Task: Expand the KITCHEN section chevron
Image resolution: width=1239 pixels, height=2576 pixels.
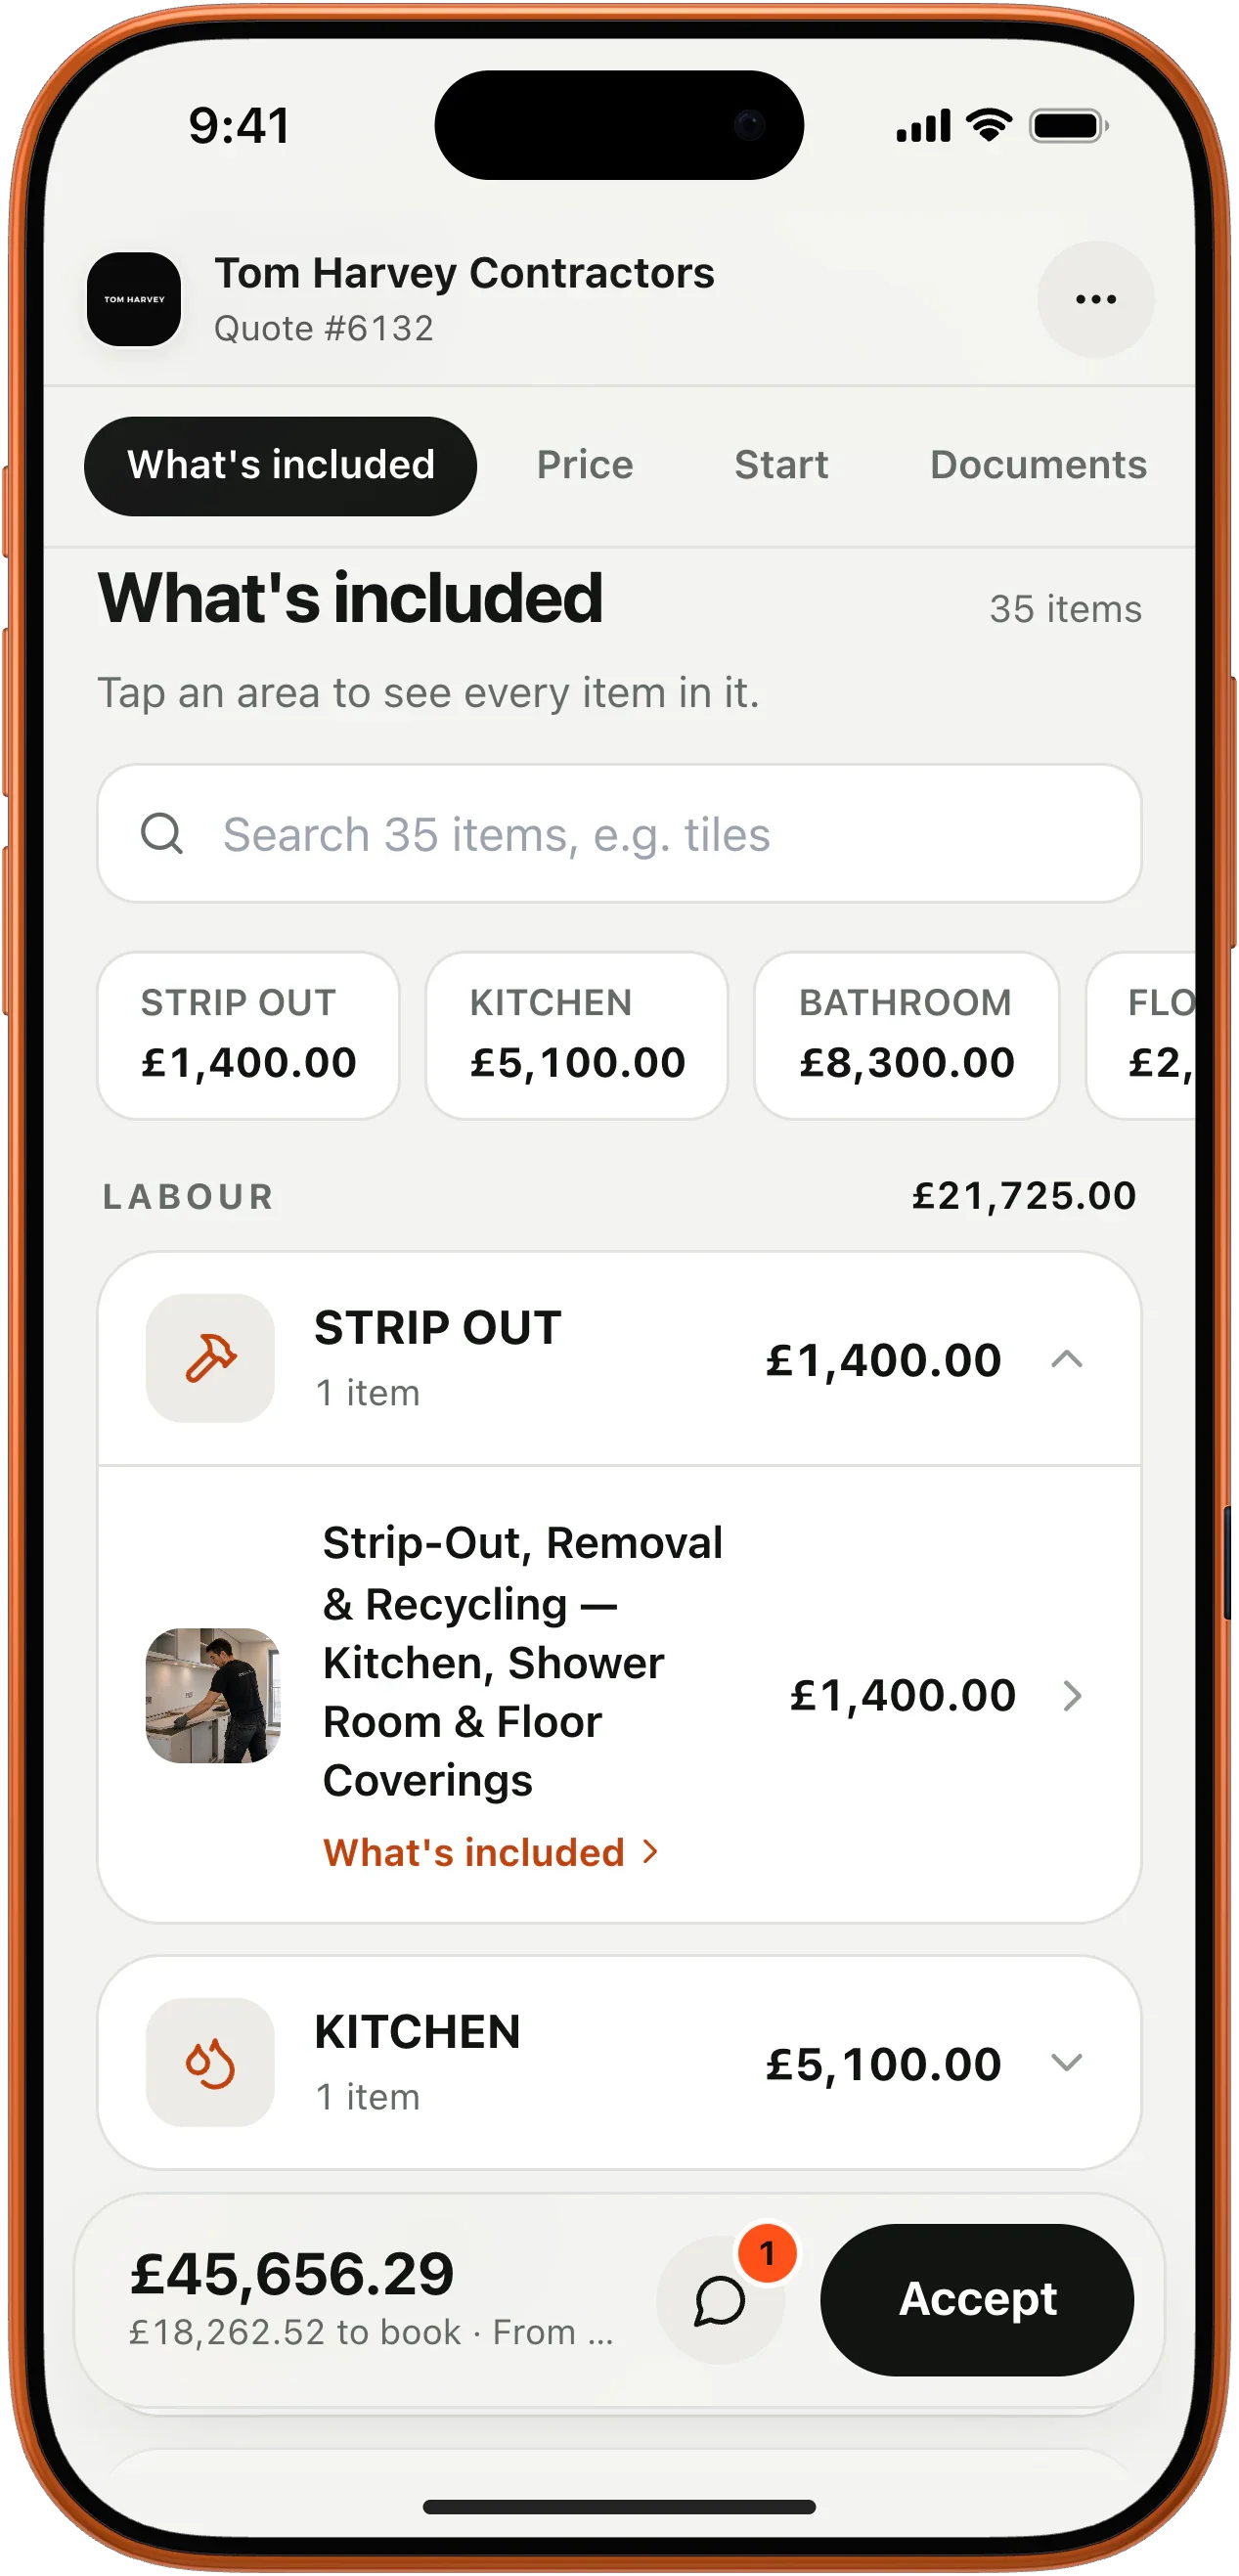Action: tap(1067, 2062)
